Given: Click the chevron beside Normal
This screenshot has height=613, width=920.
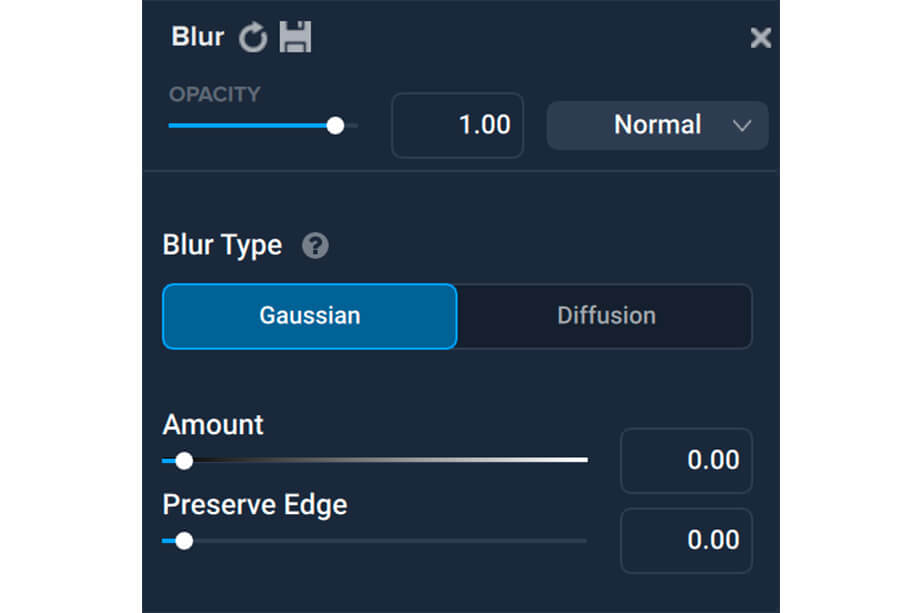Looking at the screenshot, I should pos(742,126).
